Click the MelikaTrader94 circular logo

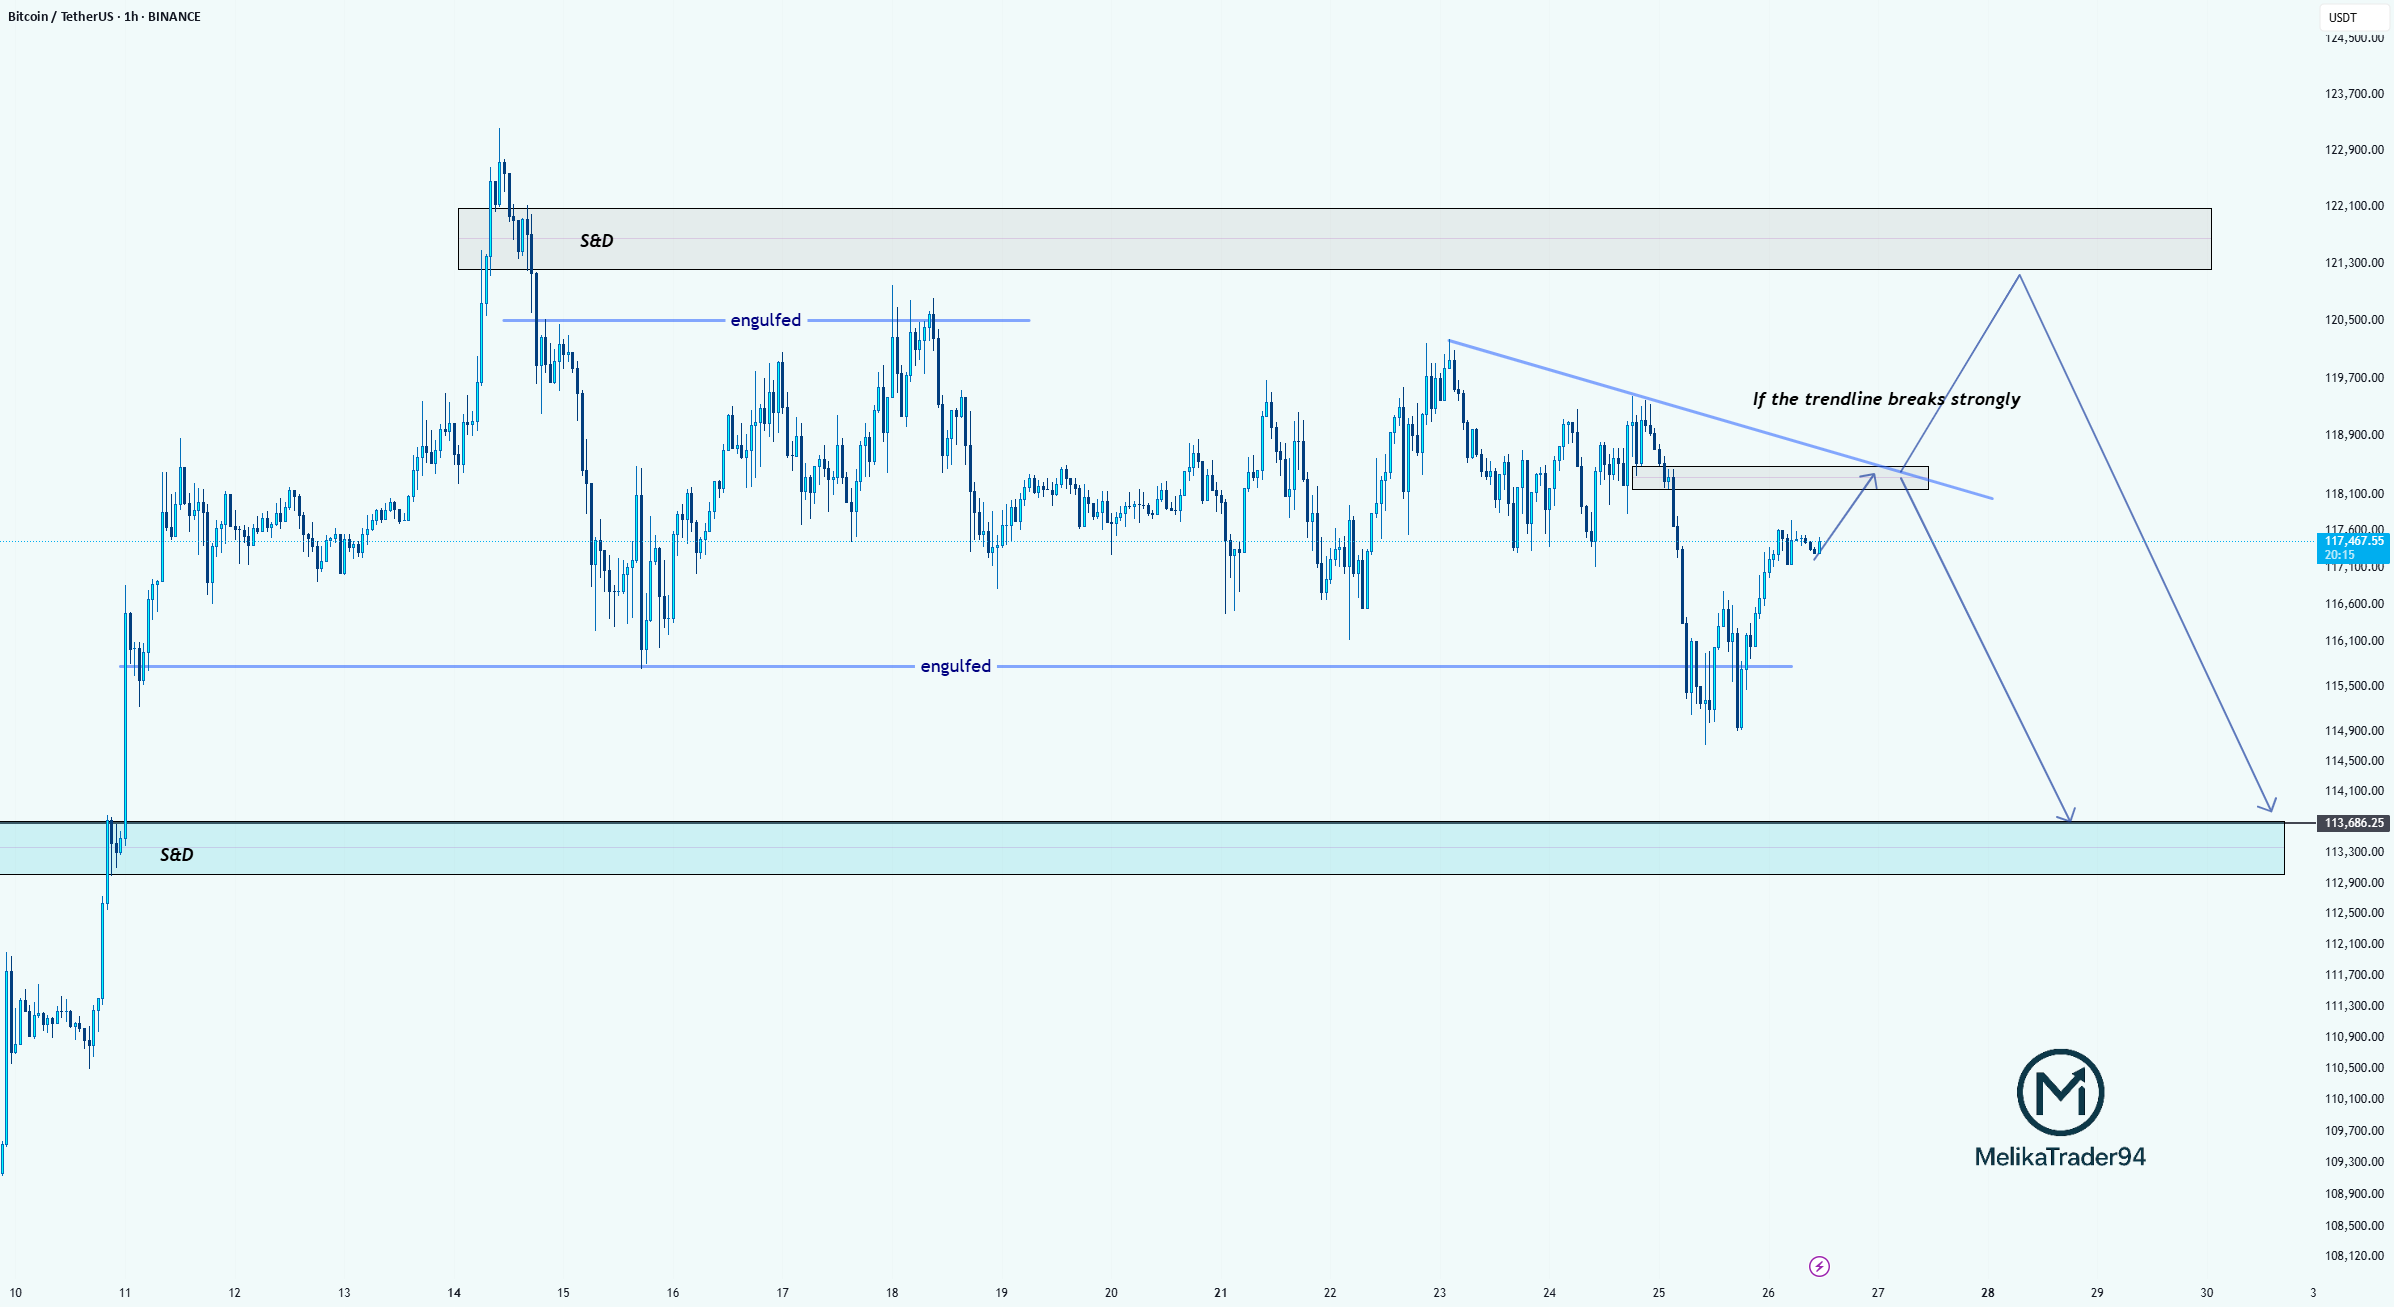coord(2060,1092)
